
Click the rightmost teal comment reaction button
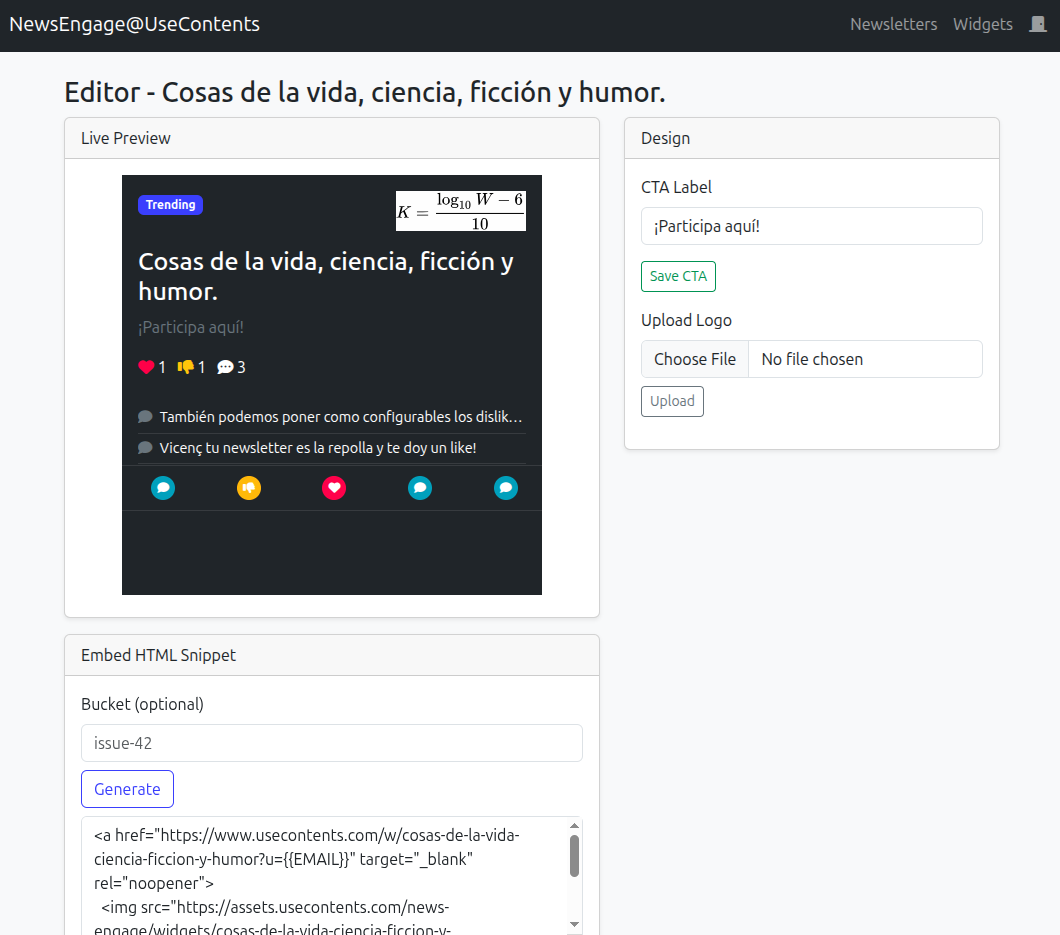coord(505,488)
